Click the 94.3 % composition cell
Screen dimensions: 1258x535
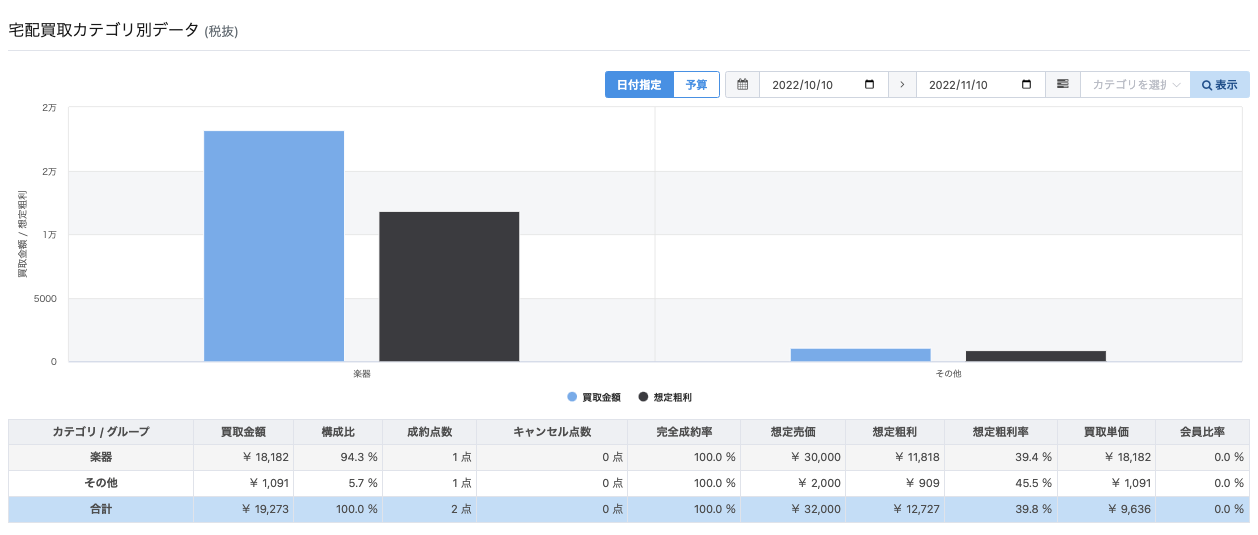click(338, 457)
